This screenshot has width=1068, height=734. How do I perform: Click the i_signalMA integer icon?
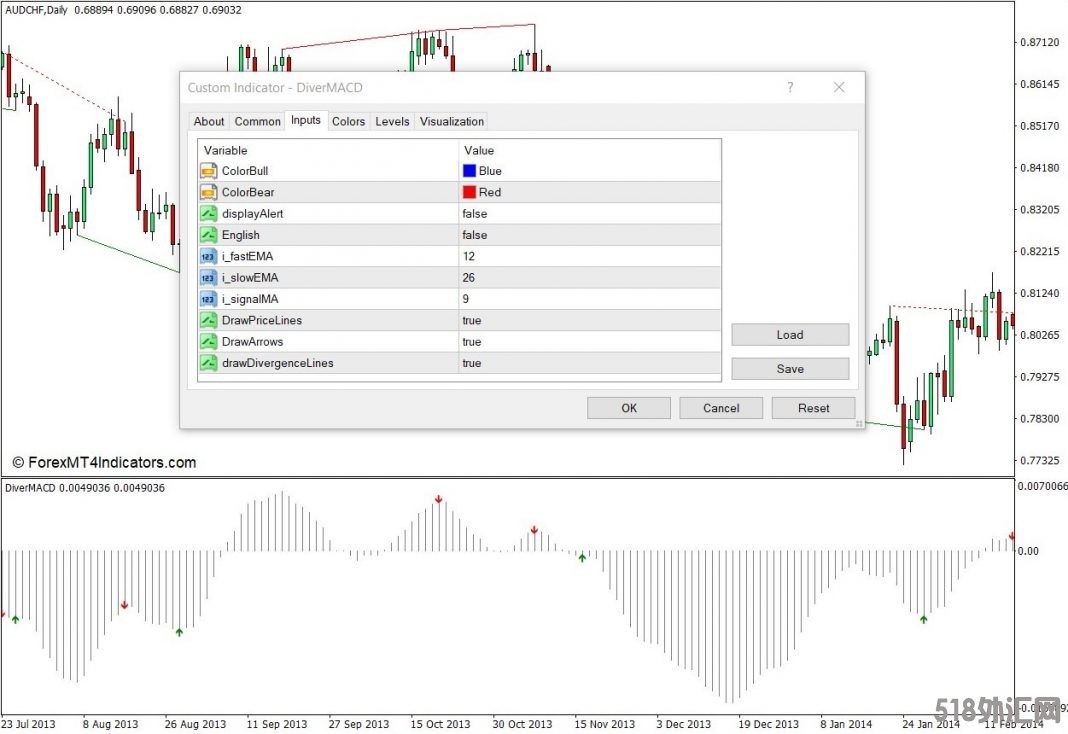click(x=208, y=299)
